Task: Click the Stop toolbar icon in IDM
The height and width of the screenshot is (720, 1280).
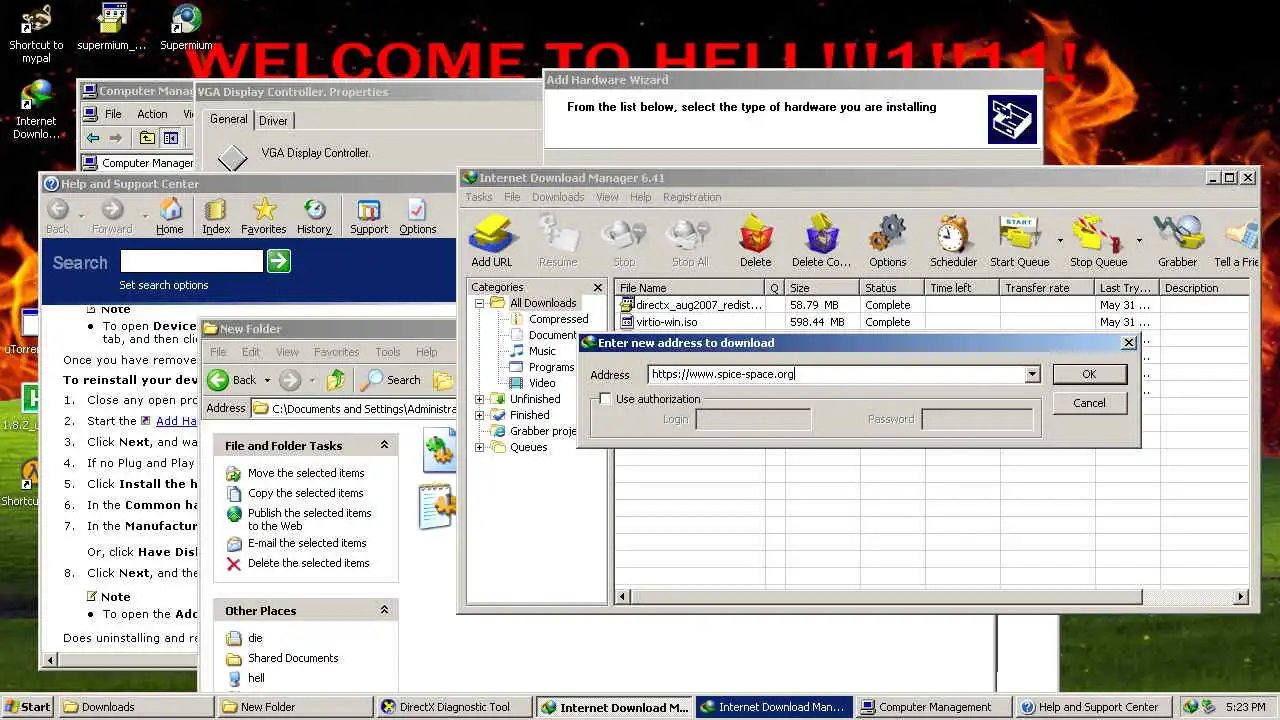Action: coord(623,241)
